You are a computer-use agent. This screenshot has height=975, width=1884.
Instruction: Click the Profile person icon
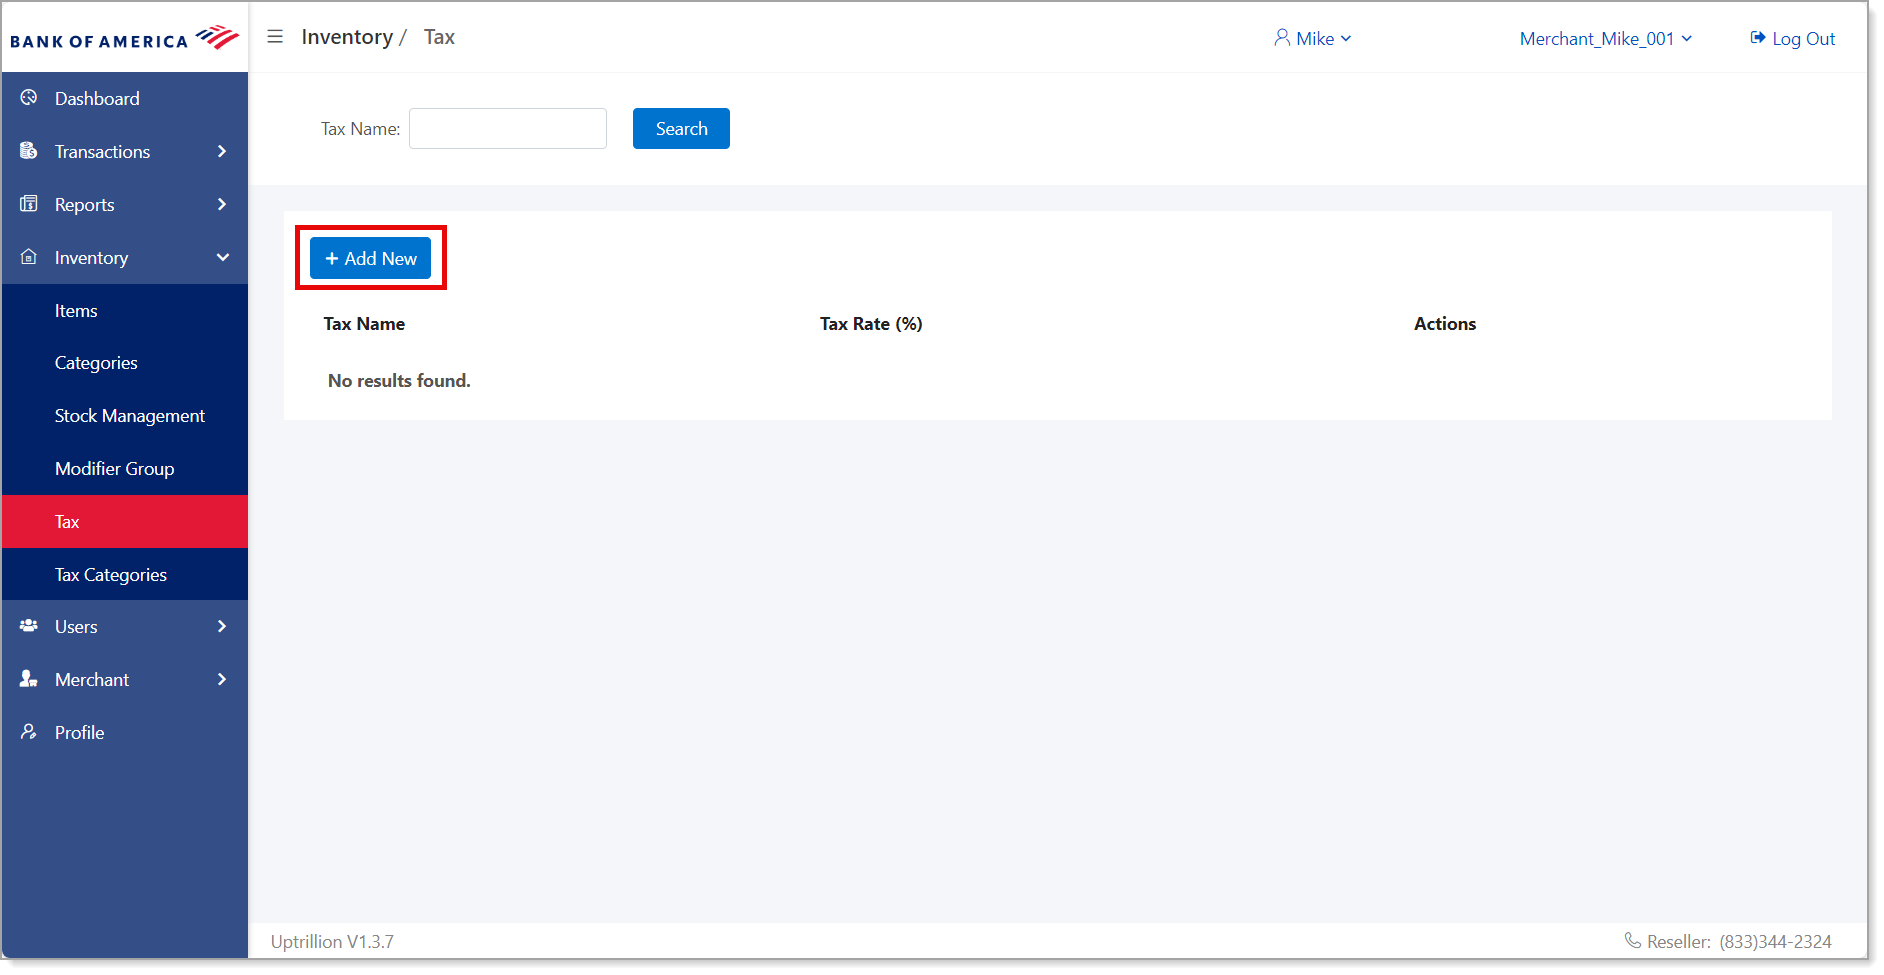pyautogui.click(x=29, y=732)
